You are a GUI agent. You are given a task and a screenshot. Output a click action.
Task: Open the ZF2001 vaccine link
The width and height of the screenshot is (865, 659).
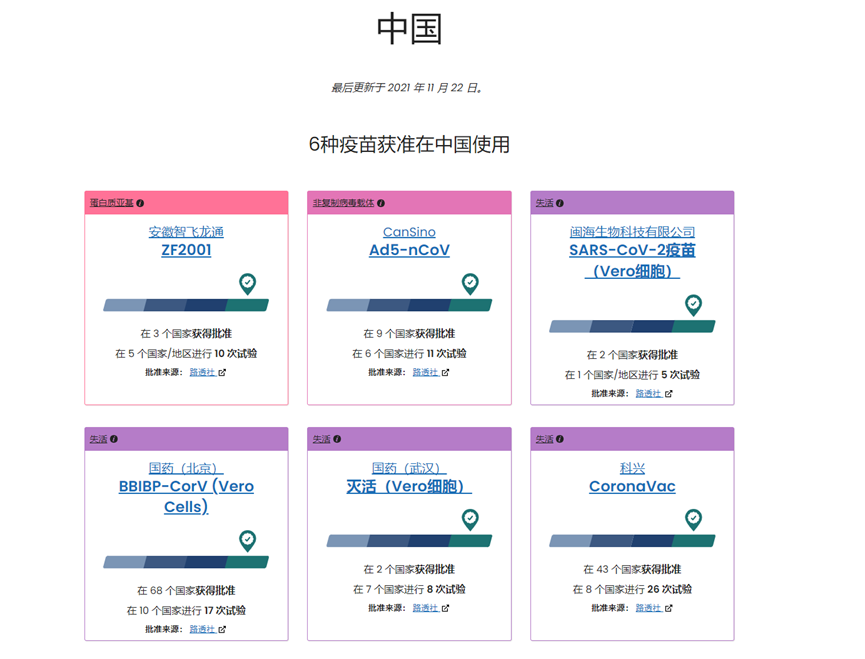pos(186,250)
